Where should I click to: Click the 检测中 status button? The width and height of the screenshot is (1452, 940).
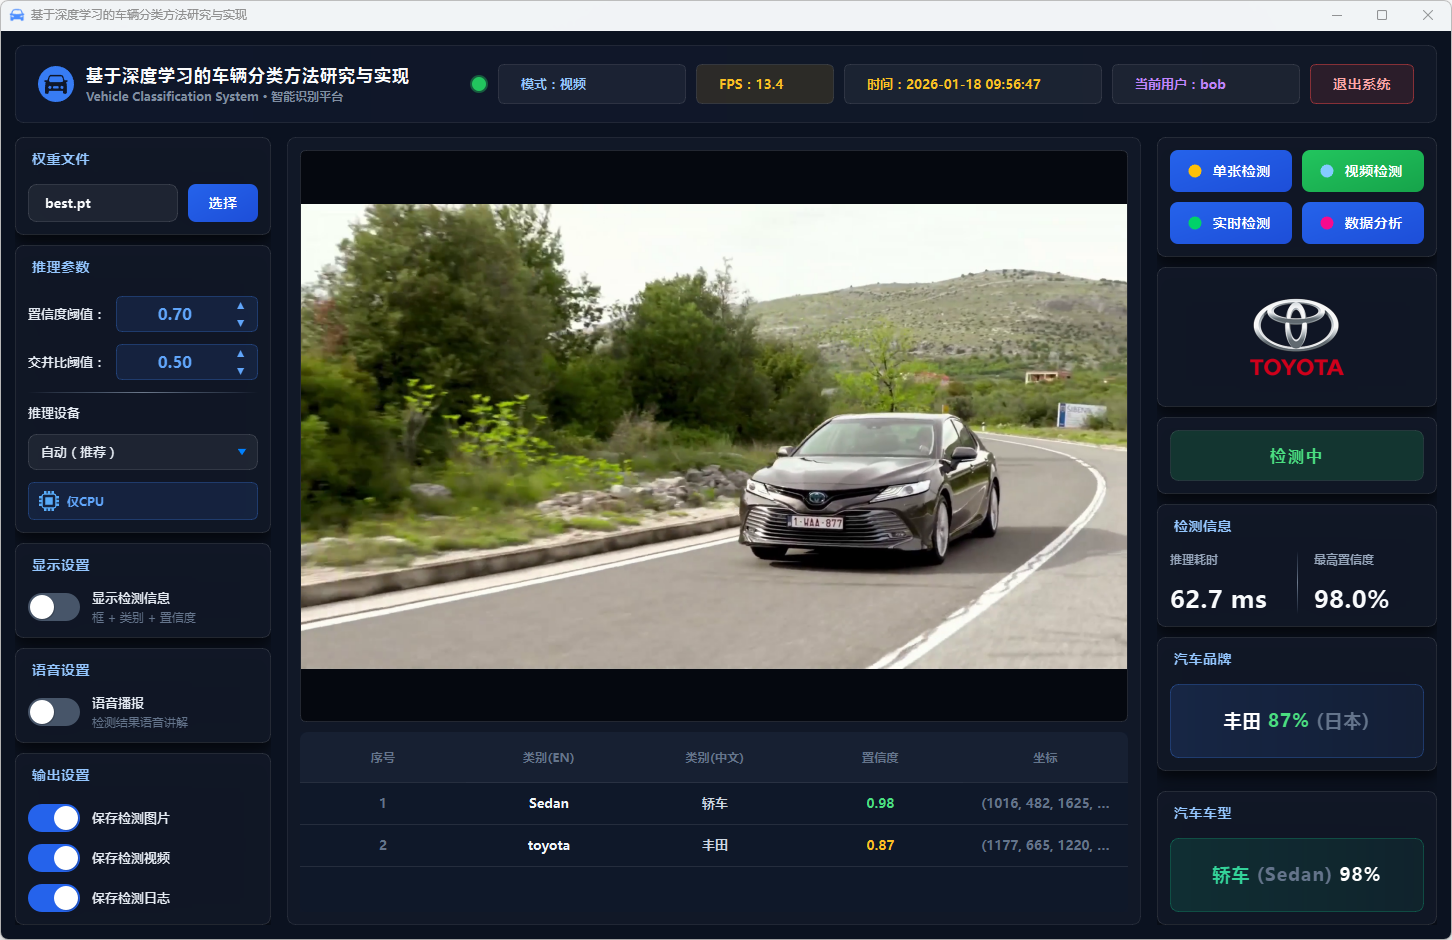[1297, 456]
